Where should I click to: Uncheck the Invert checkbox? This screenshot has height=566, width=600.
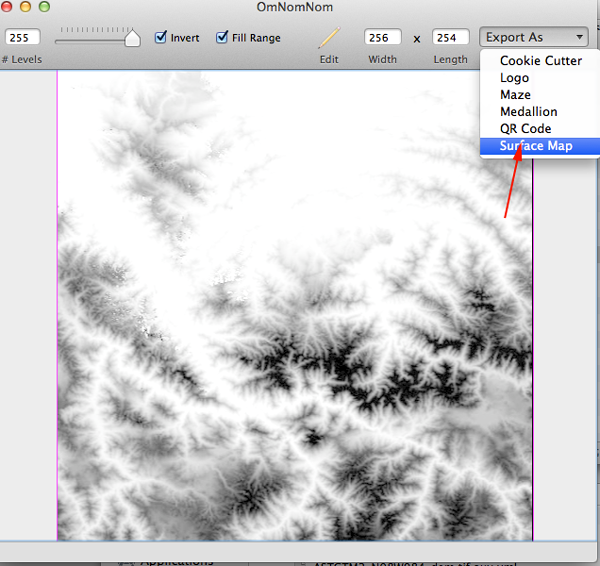click(161, 37)
